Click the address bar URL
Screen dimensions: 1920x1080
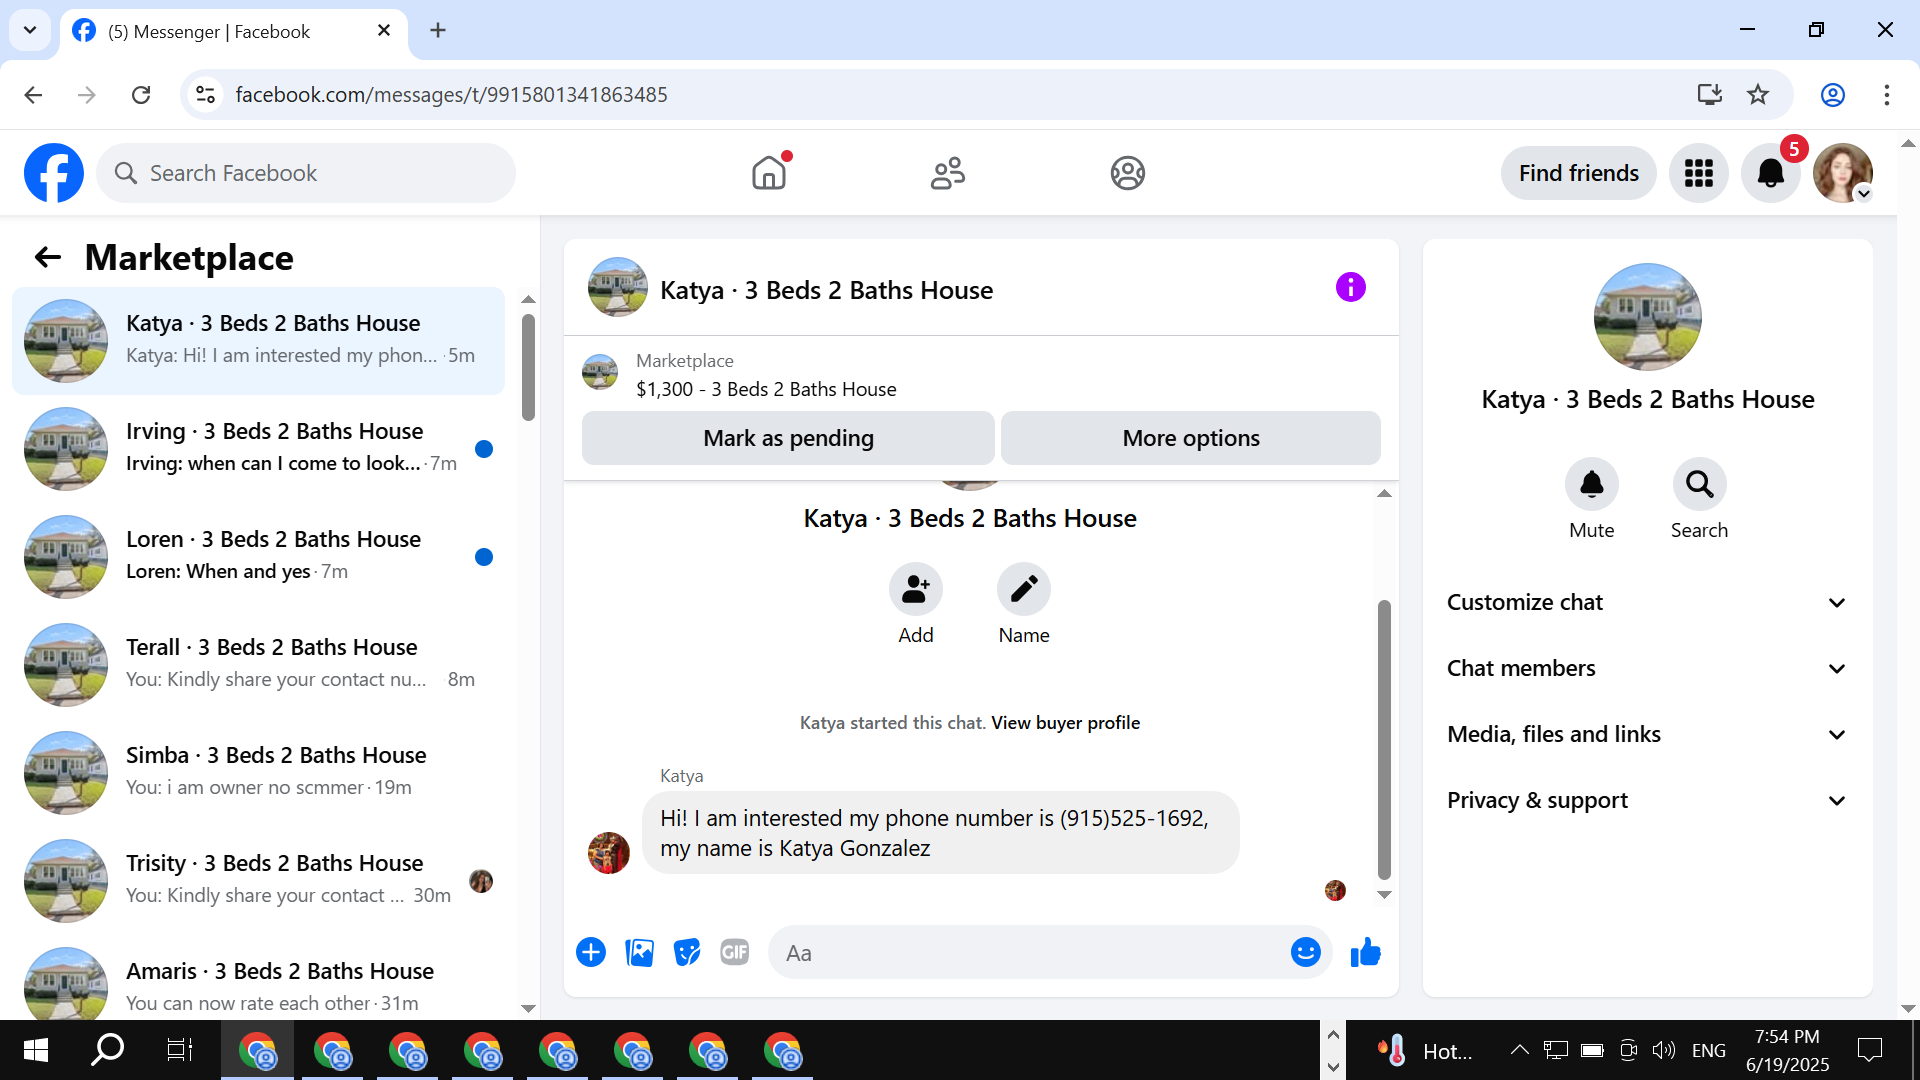tap(451, 95)
